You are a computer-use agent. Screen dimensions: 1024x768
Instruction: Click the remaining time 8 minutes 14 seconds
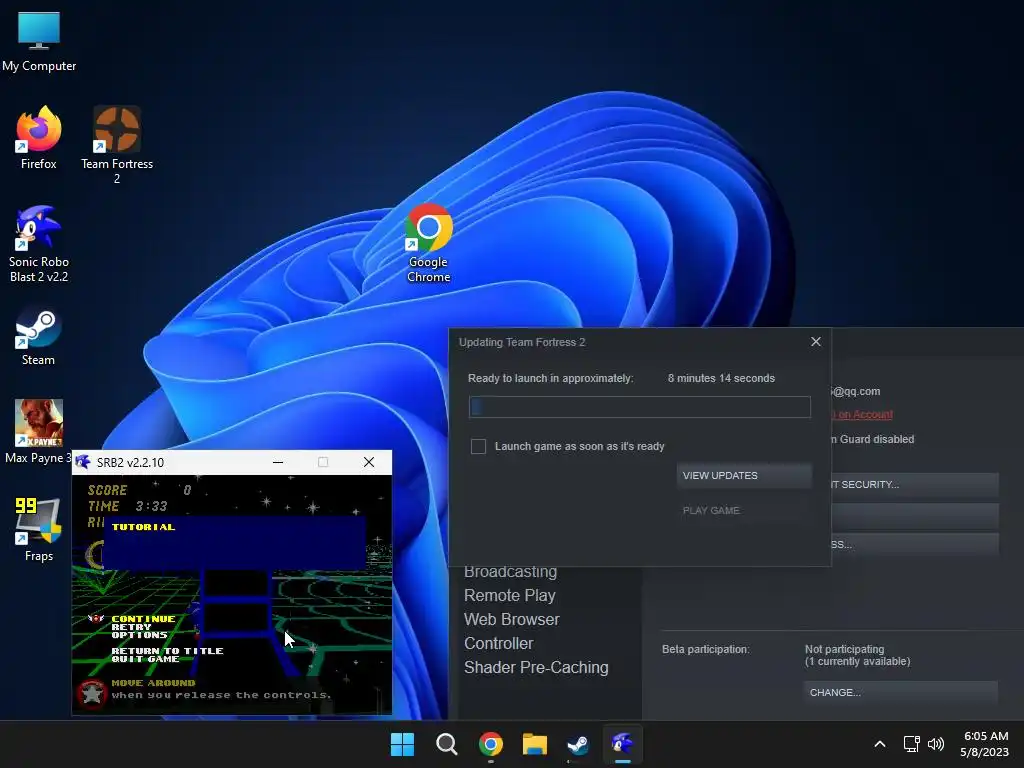pos(721,378)
